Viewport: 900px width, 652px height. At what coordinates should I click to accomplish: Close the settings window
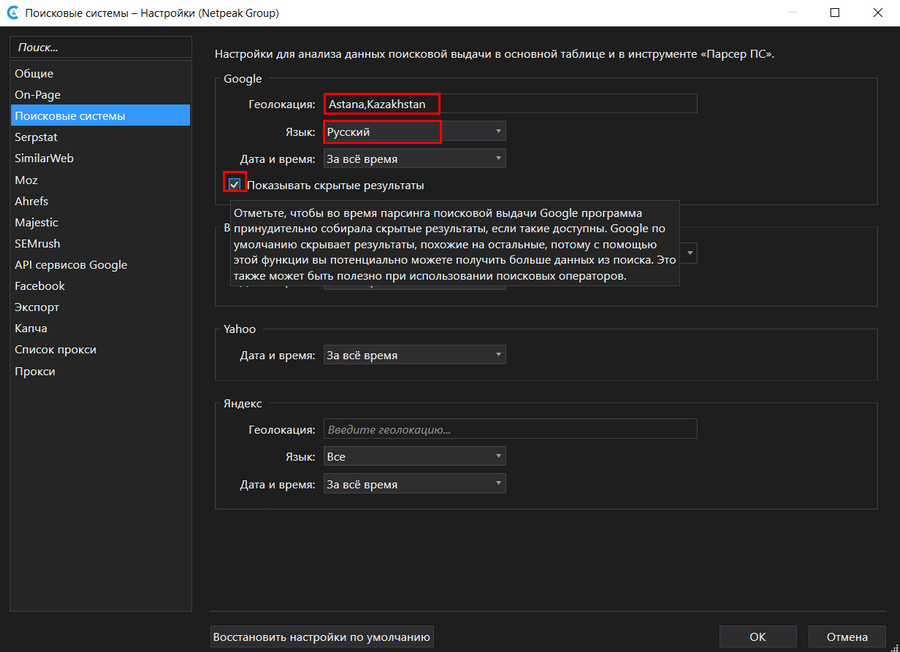pyautogui.click(x=878, y=13)
